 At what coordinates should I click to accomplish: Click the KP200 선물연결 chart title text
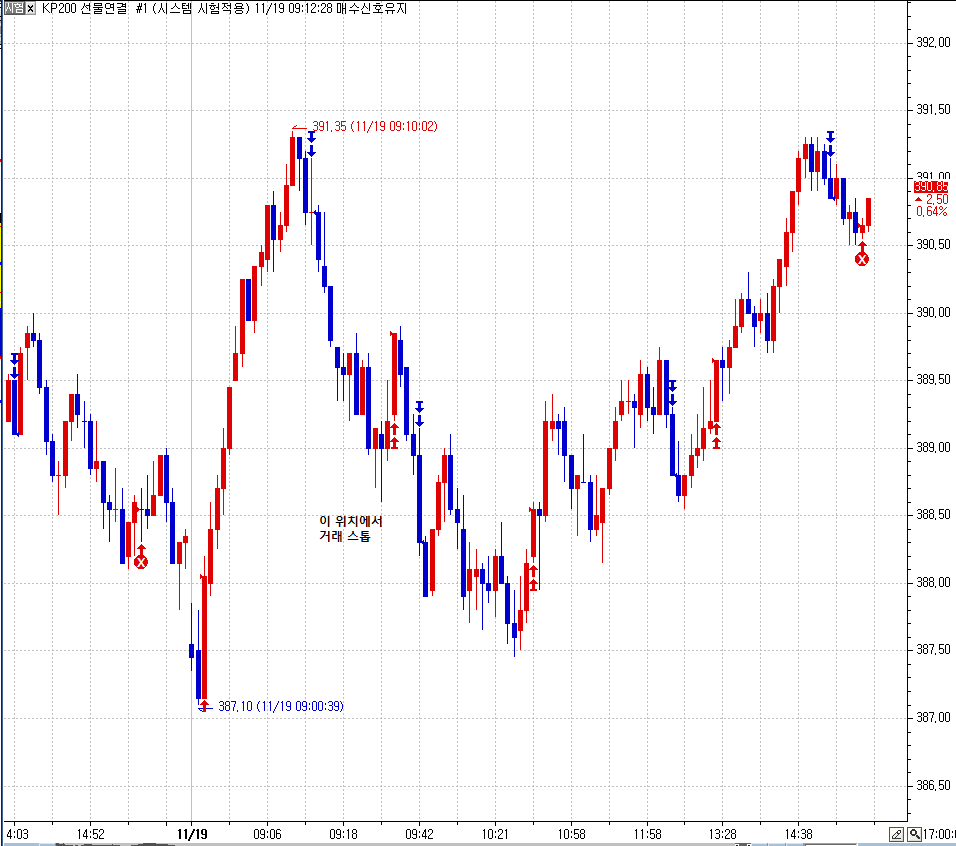click(x=85, y=8)
